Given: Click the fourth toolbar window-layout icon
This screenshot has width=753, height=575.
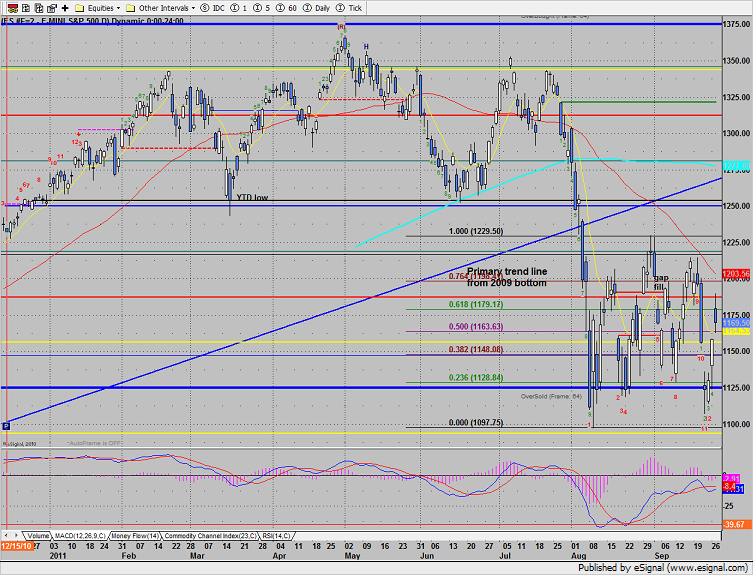Looking at the screenshot, I should 52,8.
